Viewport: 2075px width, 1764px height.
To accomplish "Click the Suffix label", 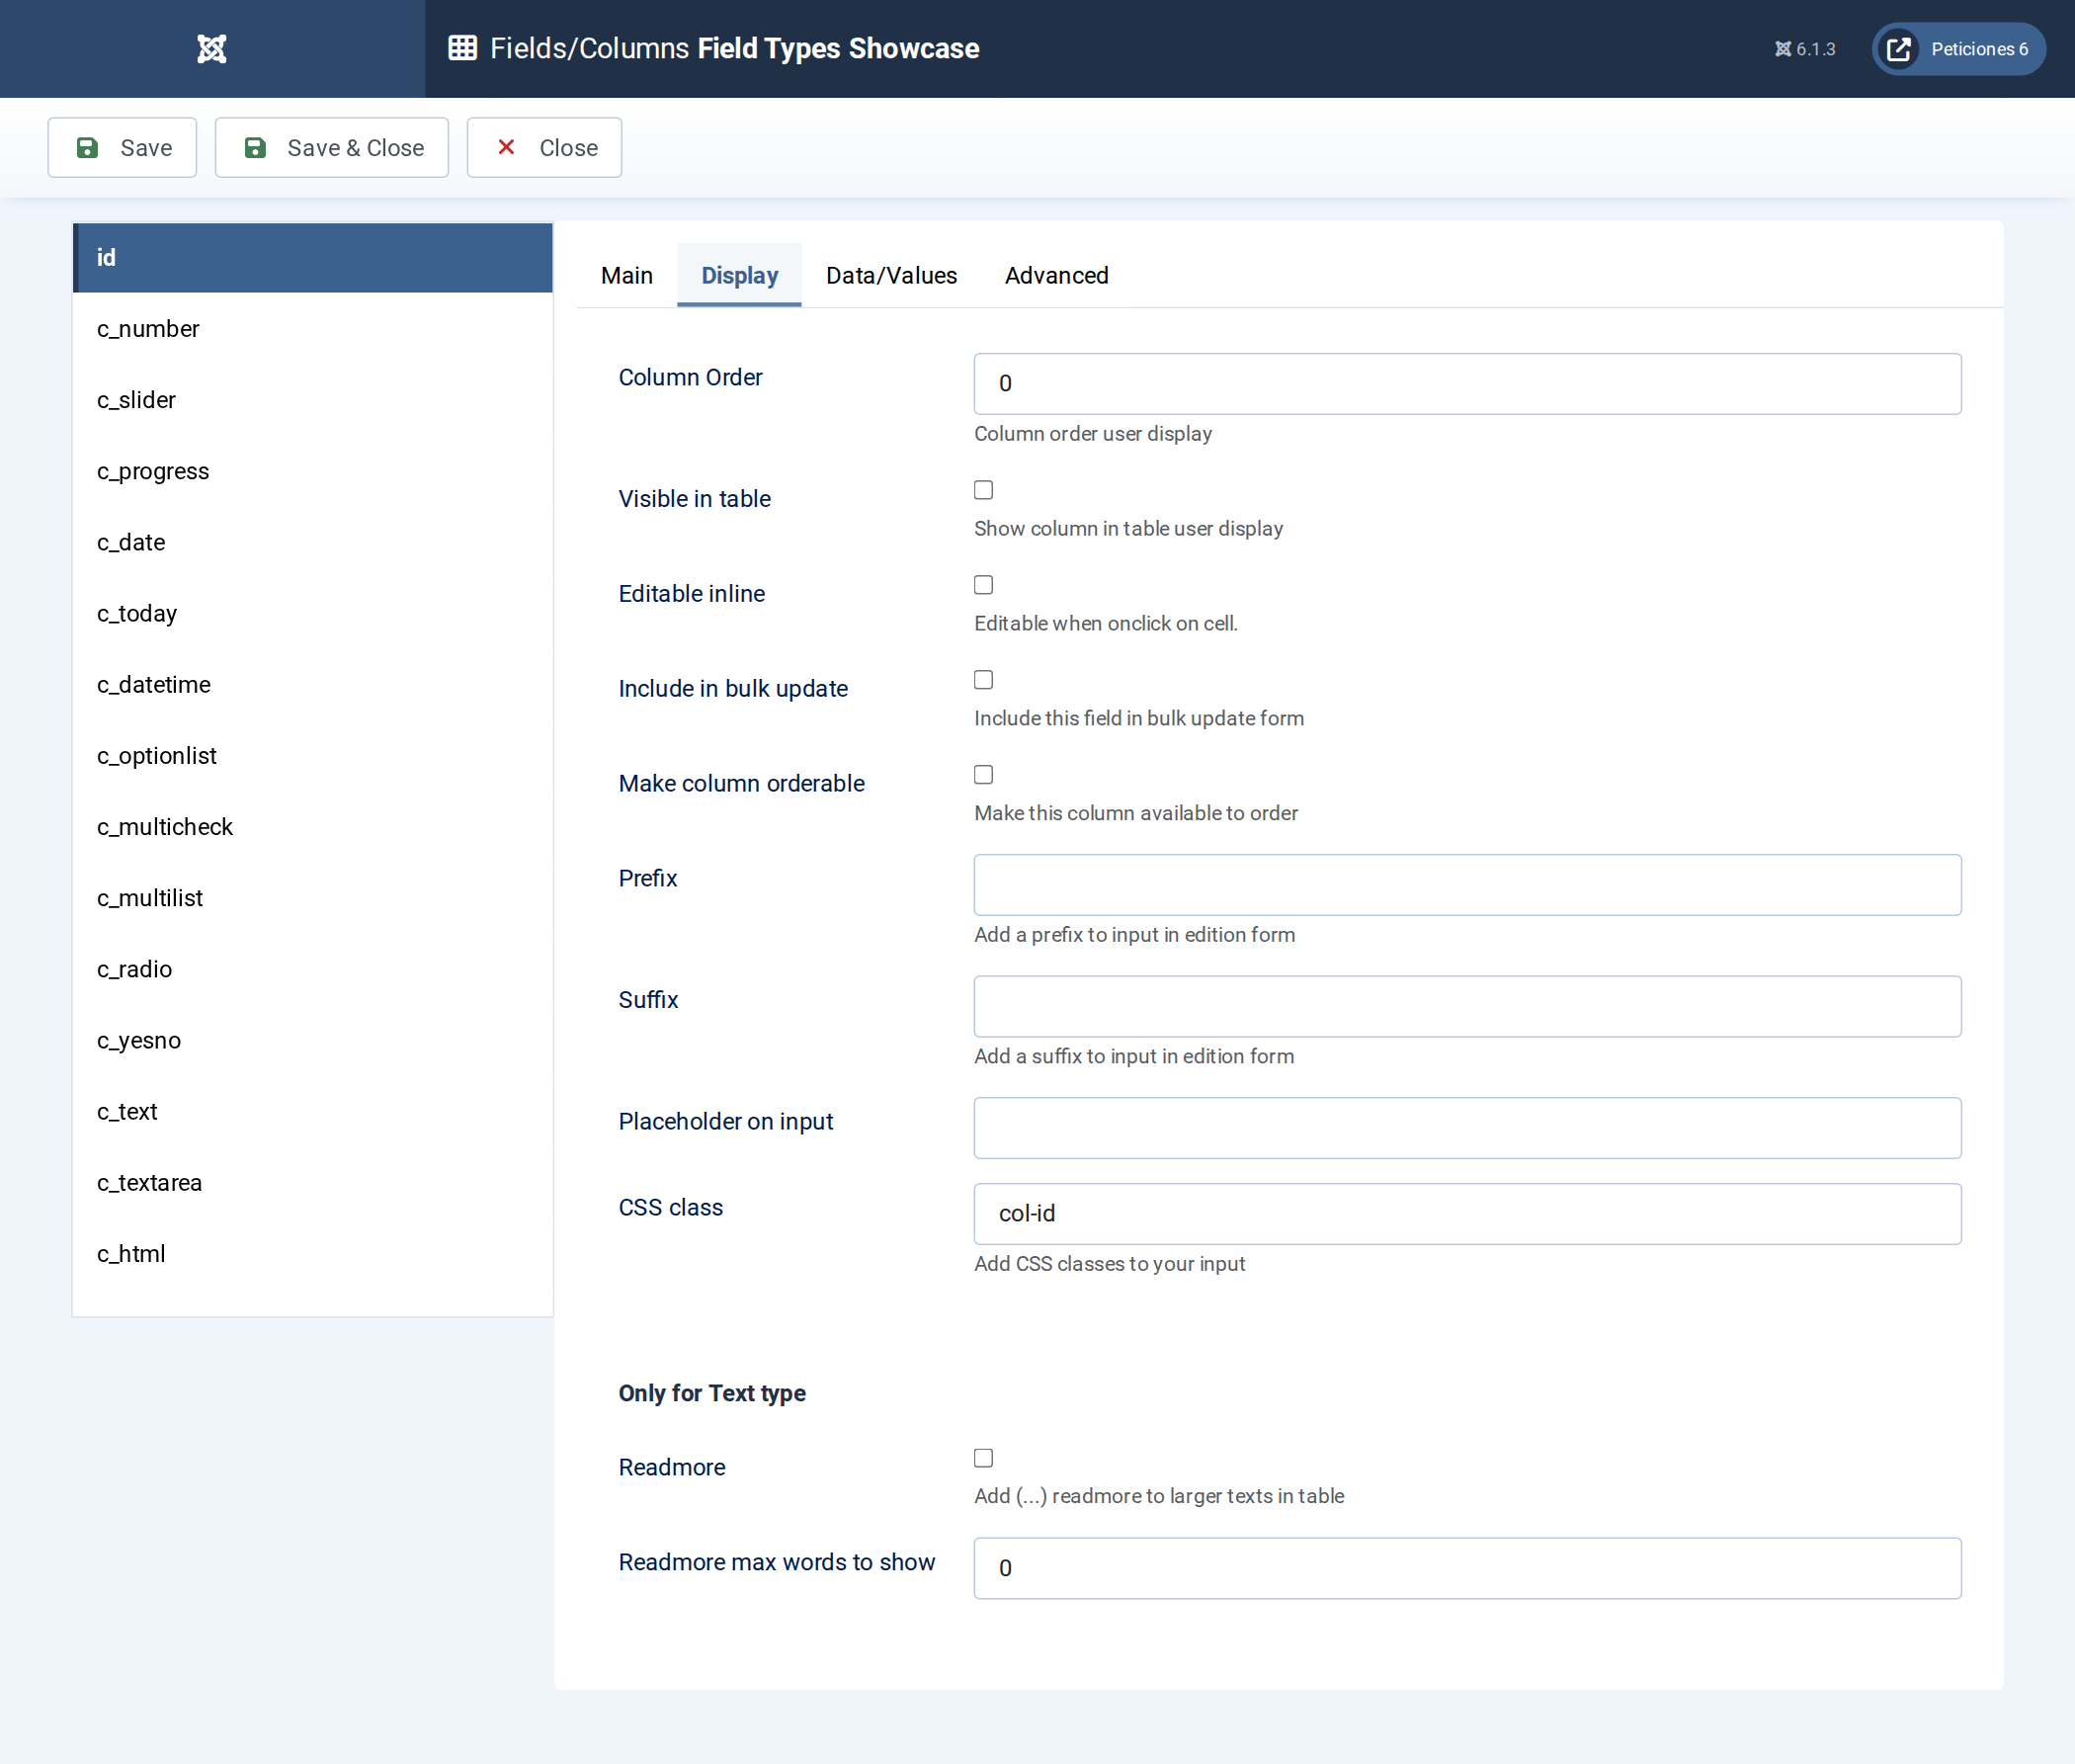I will [x=648, y=1000].
